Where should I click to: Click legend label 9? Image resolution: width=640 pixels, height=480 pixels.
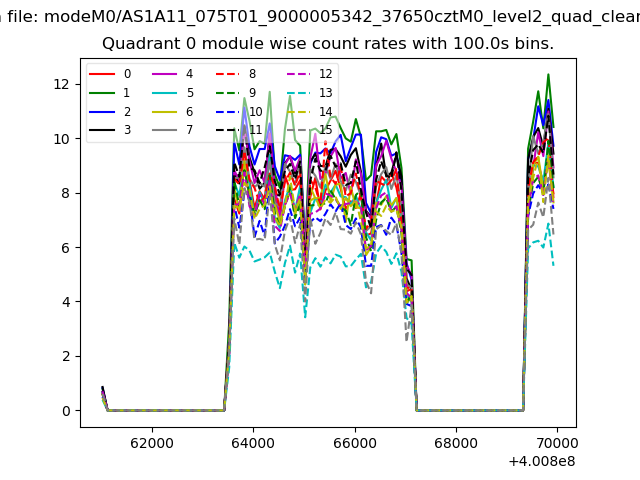pyautogui.click(x=252, y=93)
